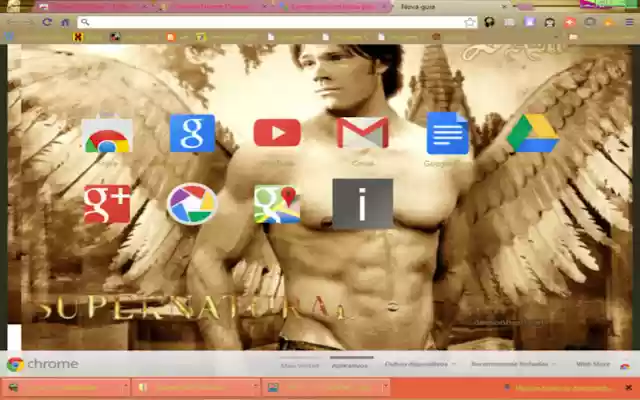This screenshot has width=640, height=400.
Task: Click the red extension icon in toolbar
Action: [x=570, y=22]
